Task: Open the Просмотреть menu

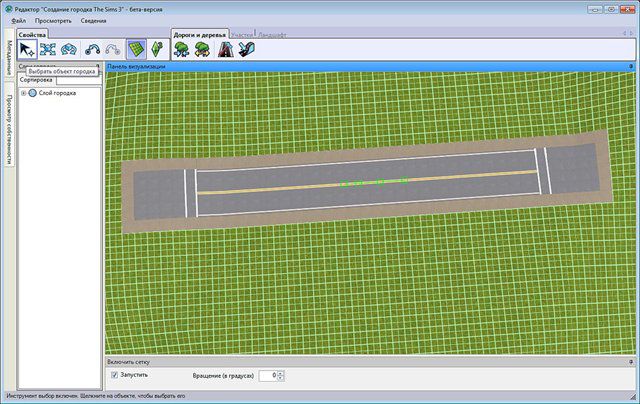Action: (x=53, y=20)
